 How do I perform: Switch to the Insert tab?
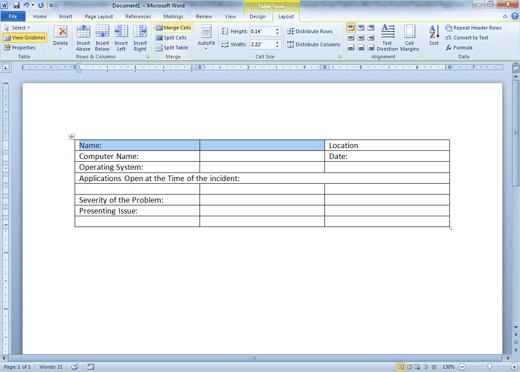point(65,16)
